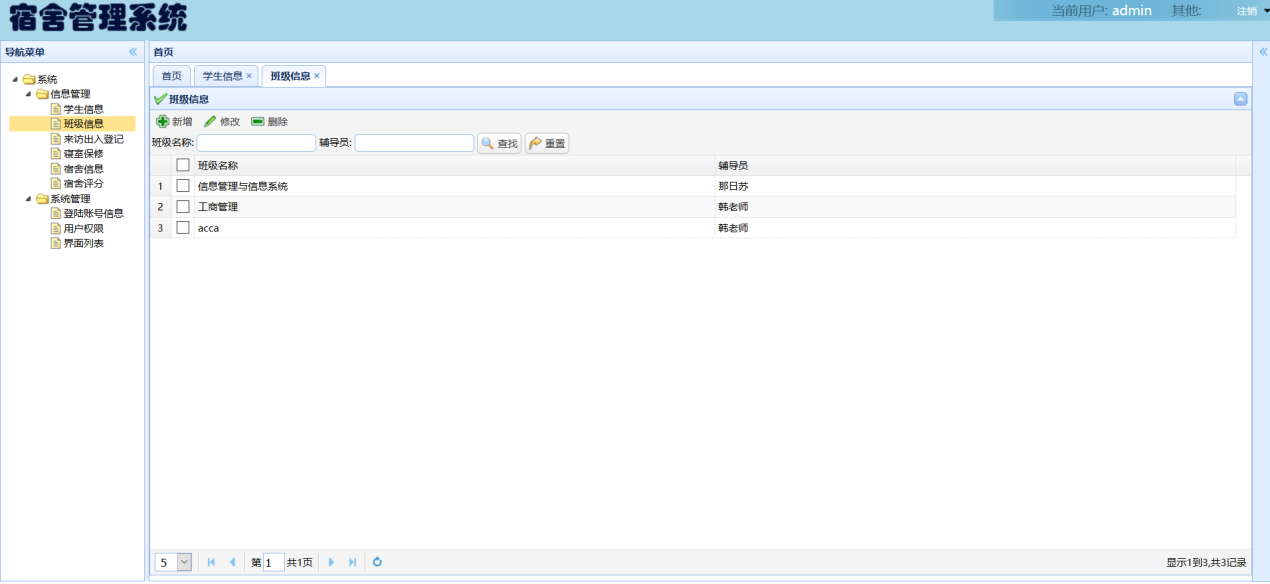Screen dimensions: 1270x584
Task: Click the 删除 delete icon
Action: click(258, 121)
